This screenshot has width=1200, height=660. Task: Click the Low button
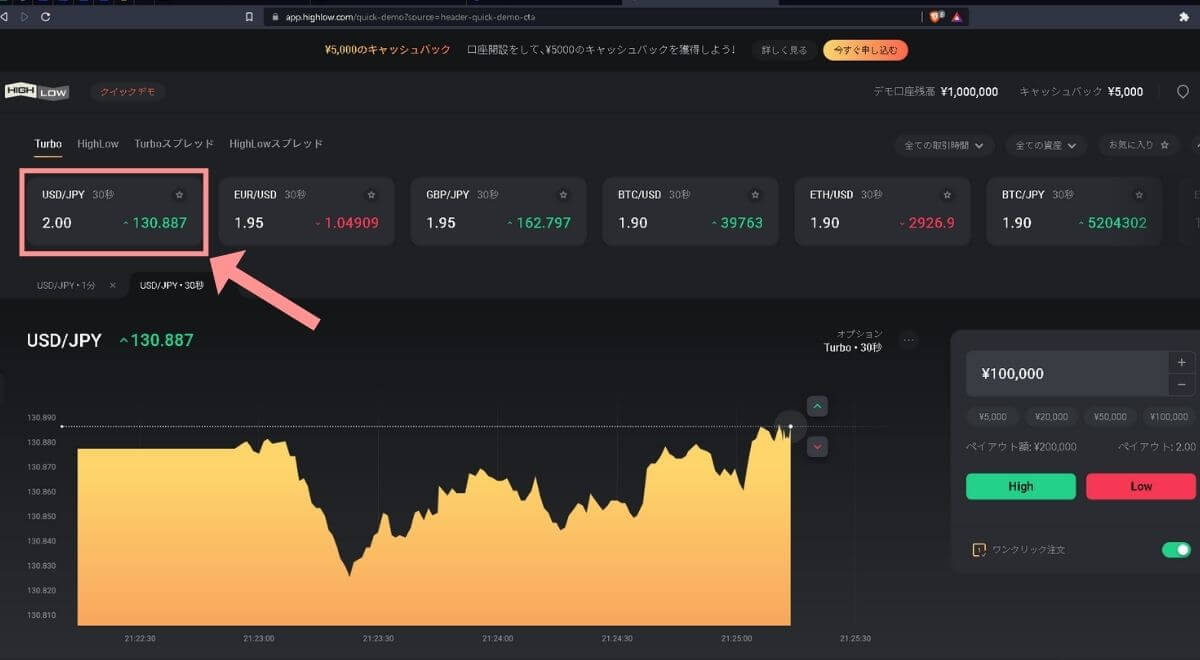point(1141,486)
